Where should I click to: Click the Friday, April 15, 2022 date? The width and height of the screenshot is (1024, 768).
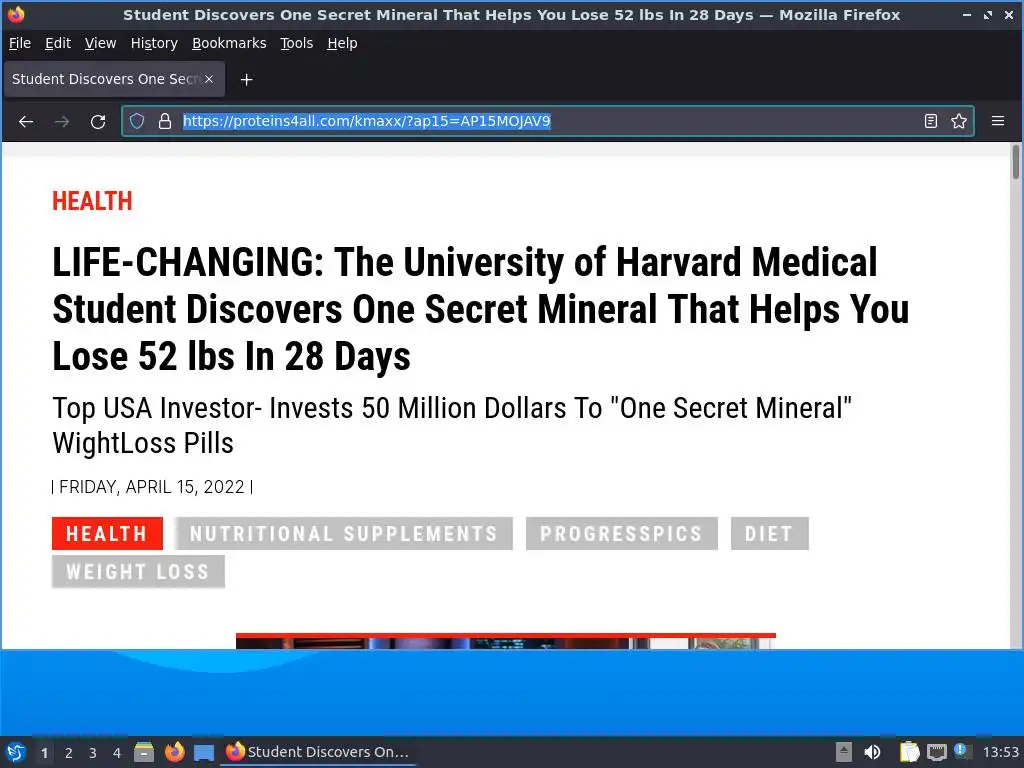(x=152, y=487)
